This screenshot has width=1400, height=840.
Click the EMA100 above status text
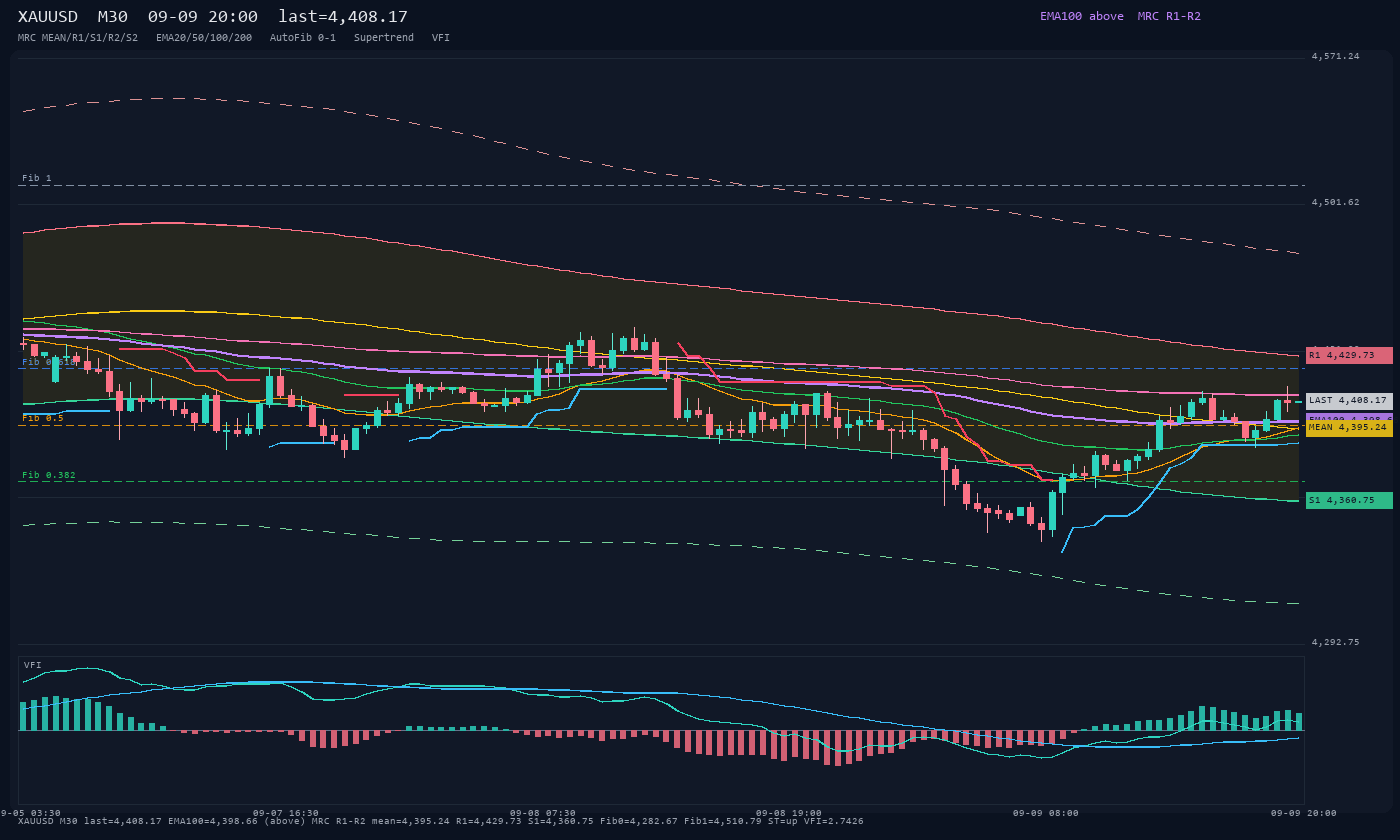pos(1082,16)
